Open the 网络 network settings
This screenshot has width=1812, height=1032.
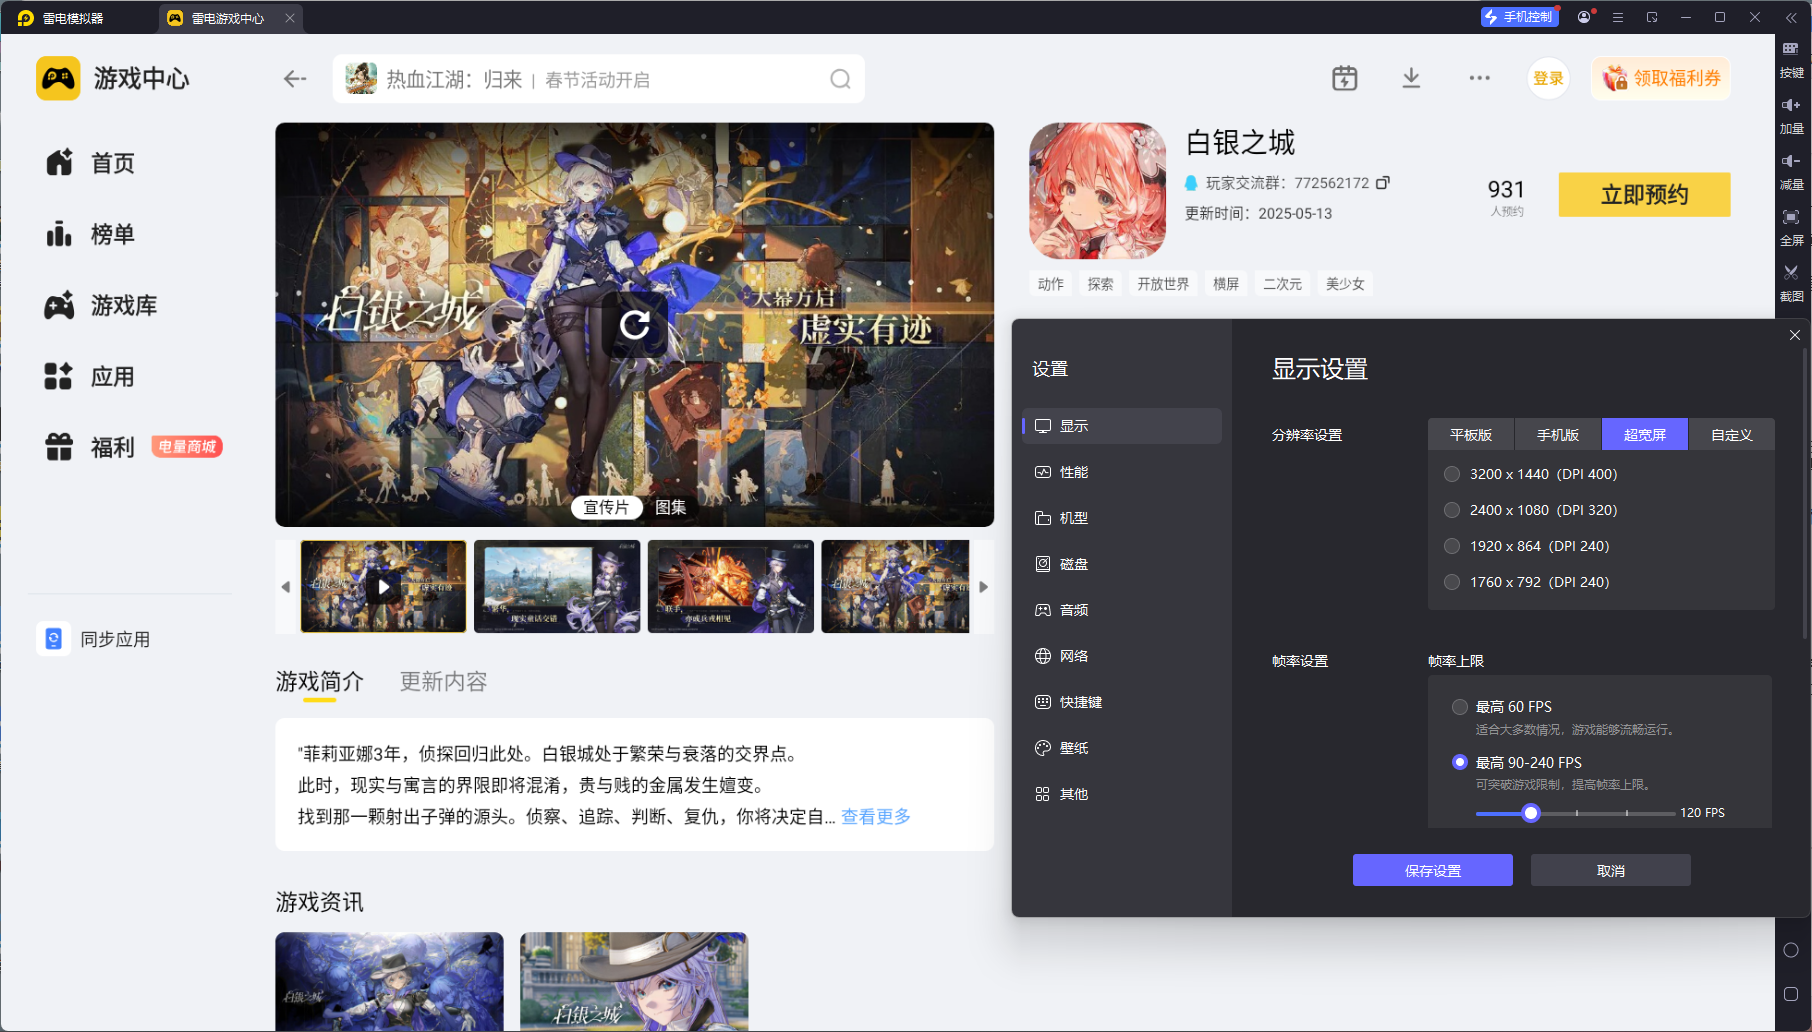click(1122, 656)
